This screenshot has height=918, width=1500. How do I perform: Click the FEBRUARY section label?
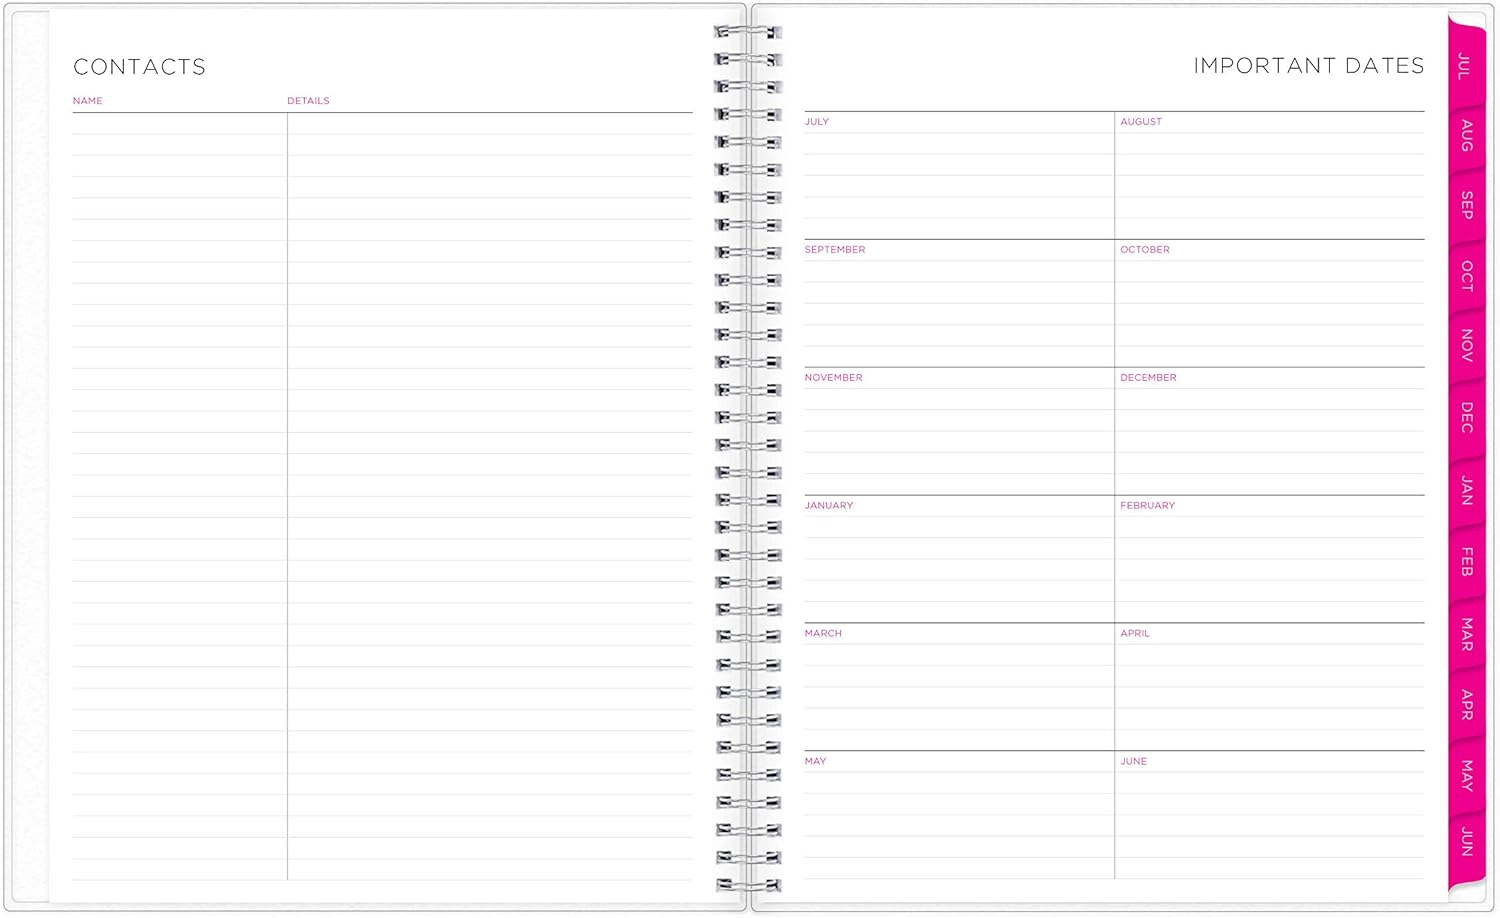click(x=1148, y=506)
